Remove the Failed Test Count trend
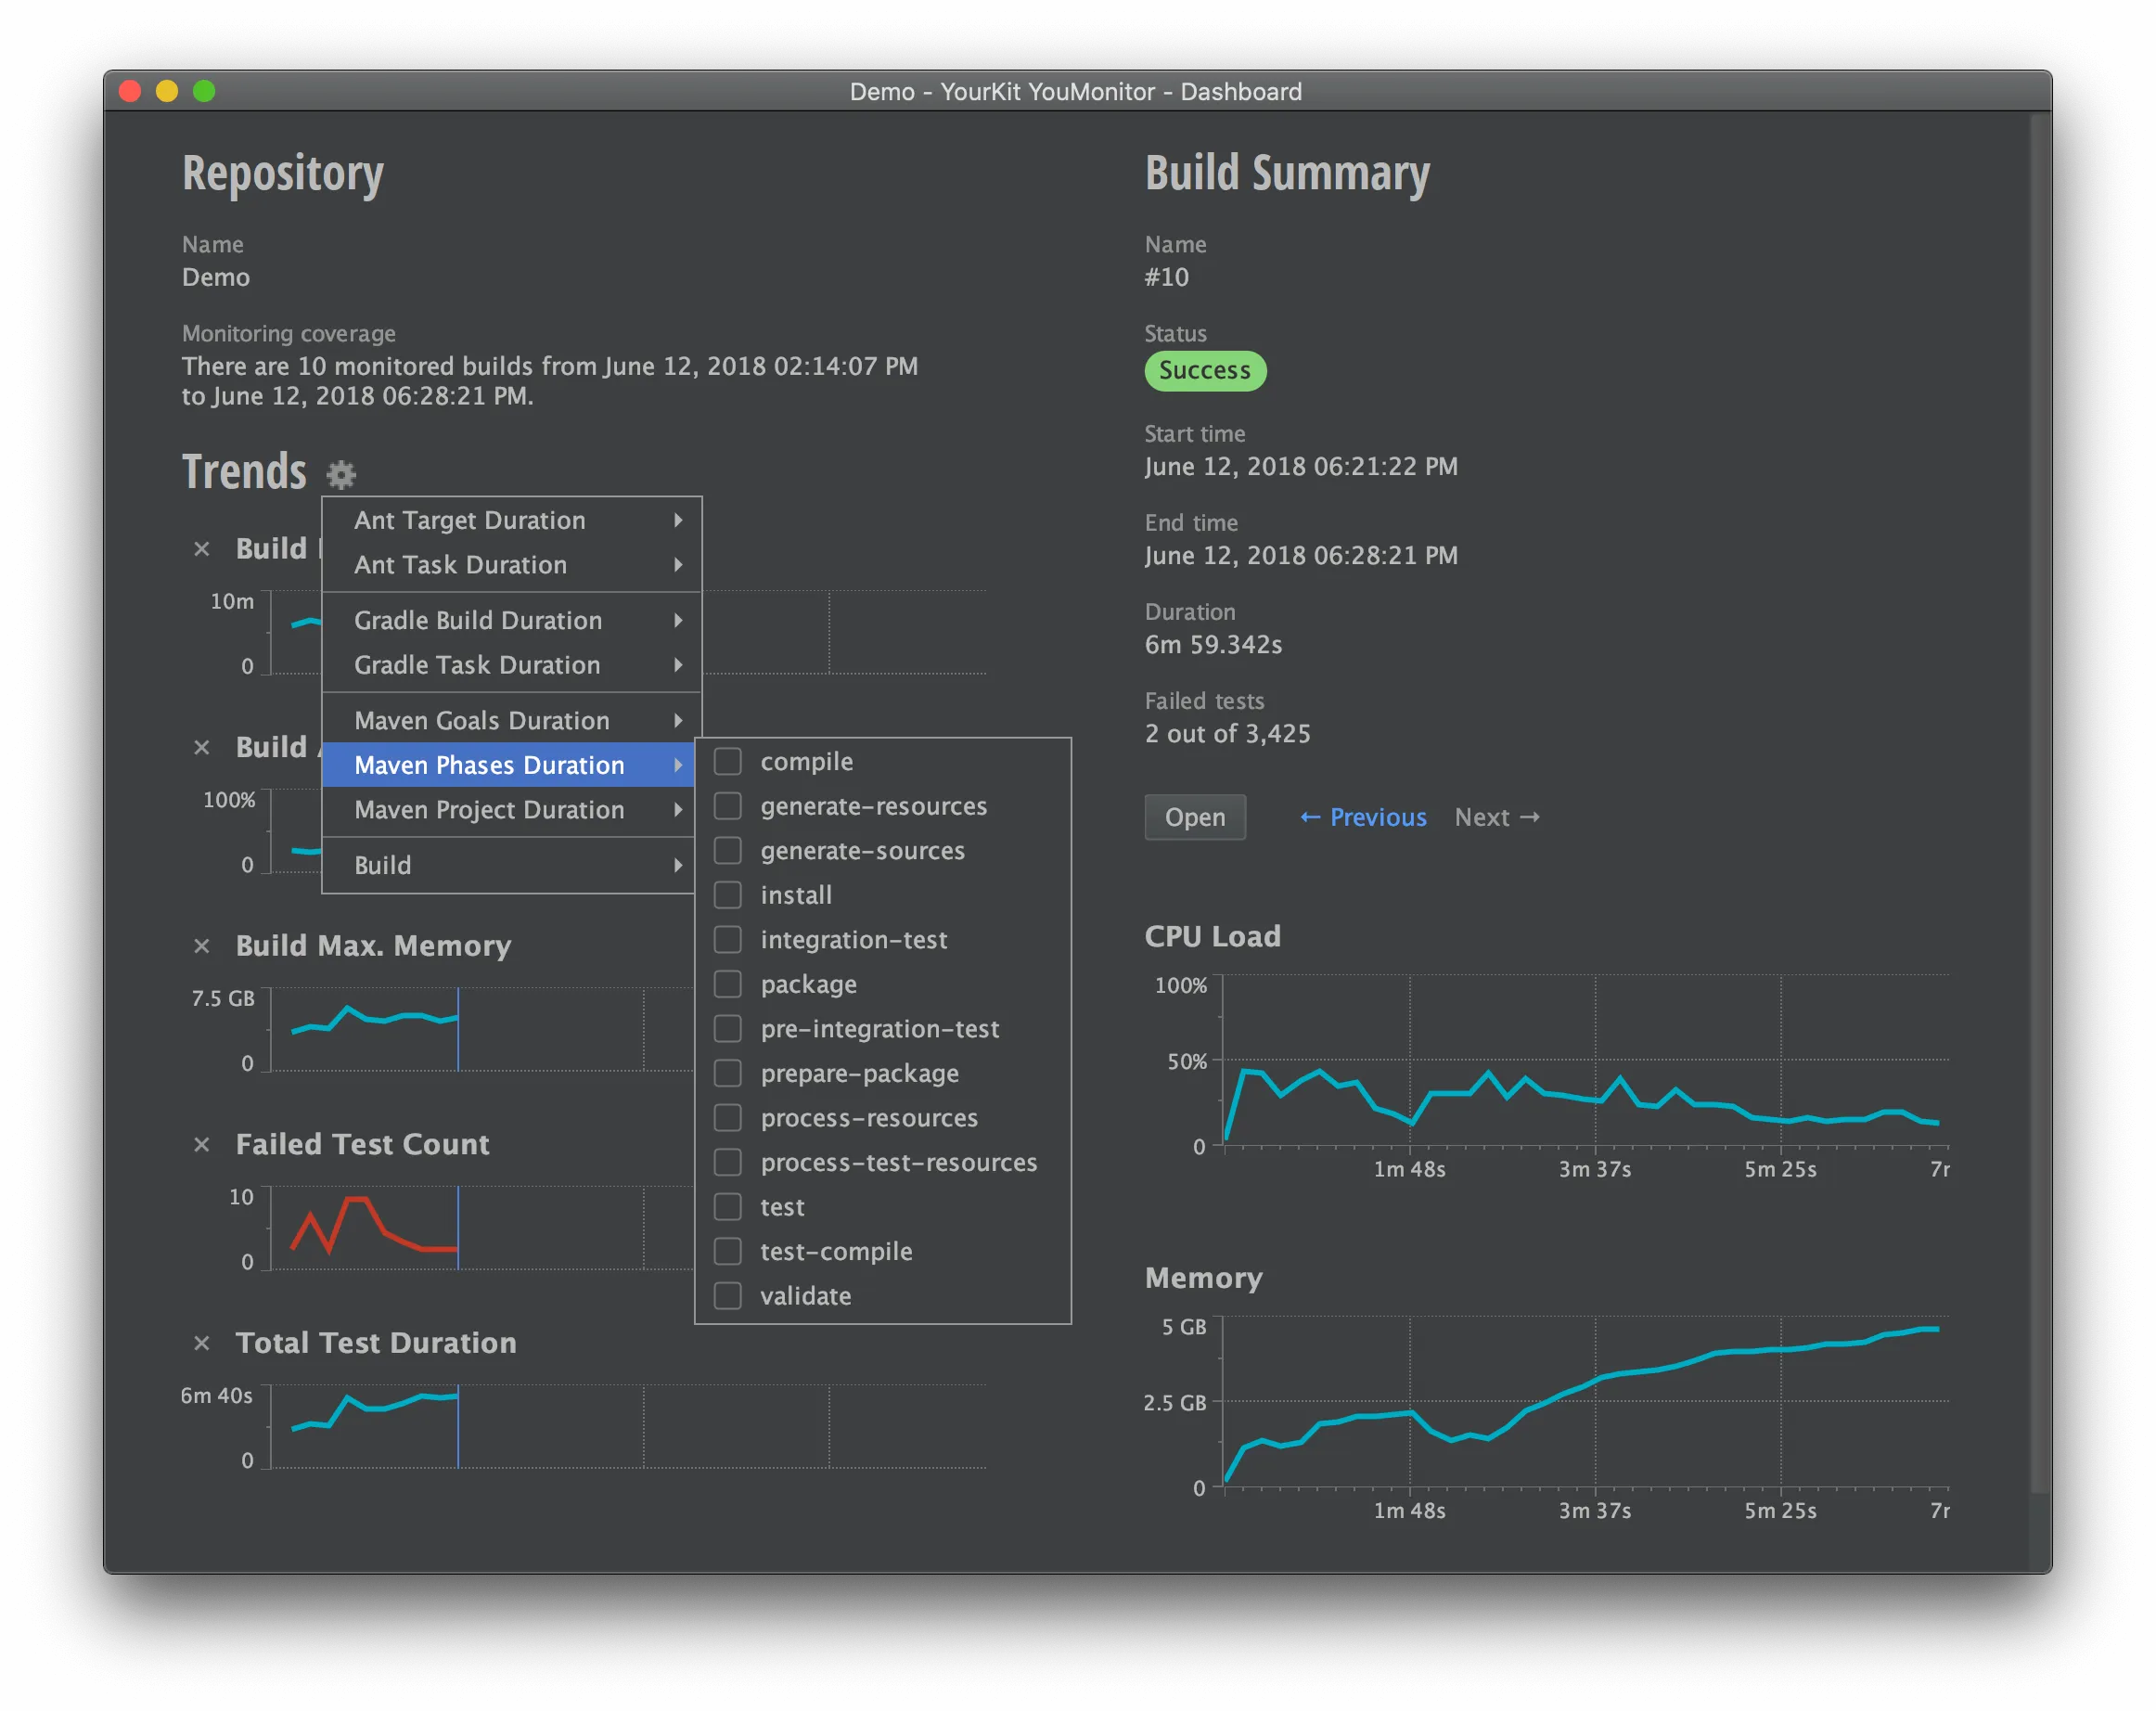 (202, 1144)
